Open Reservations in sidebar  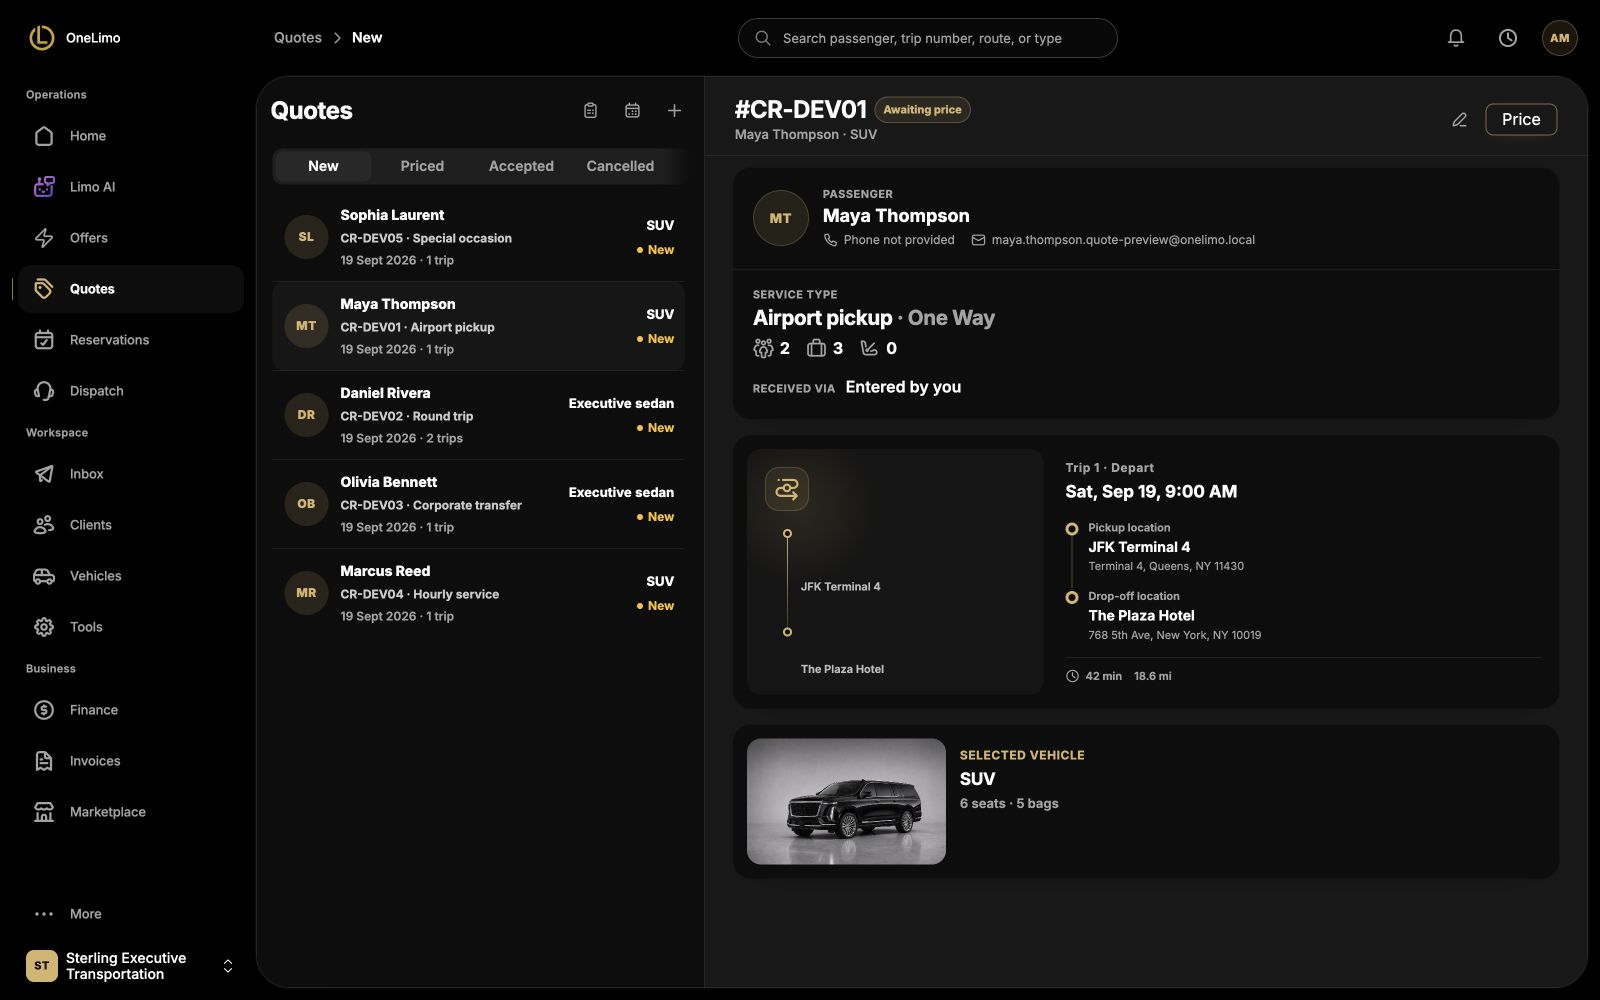tap(131, 340)
